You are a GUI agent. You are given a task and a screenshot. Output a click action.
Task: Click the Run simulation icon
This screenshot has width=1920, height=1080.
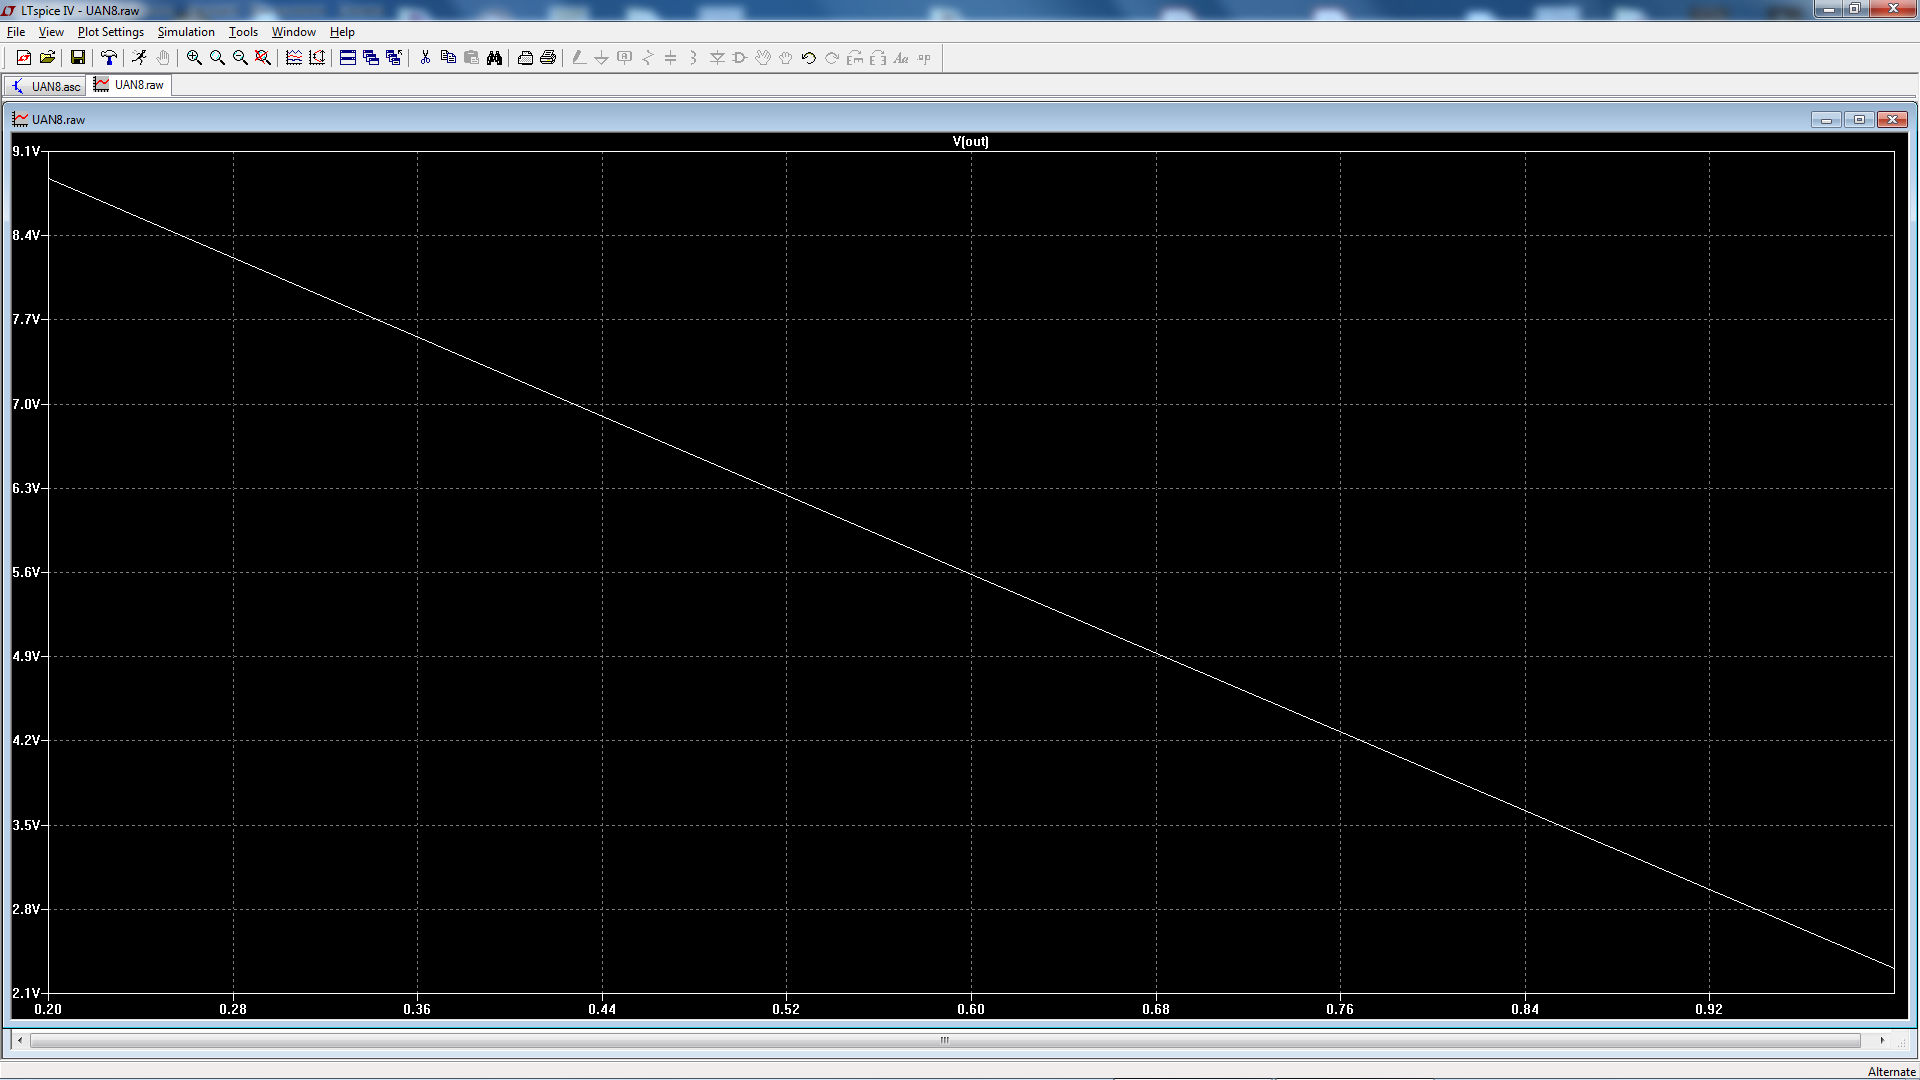(x=139, y=58)
